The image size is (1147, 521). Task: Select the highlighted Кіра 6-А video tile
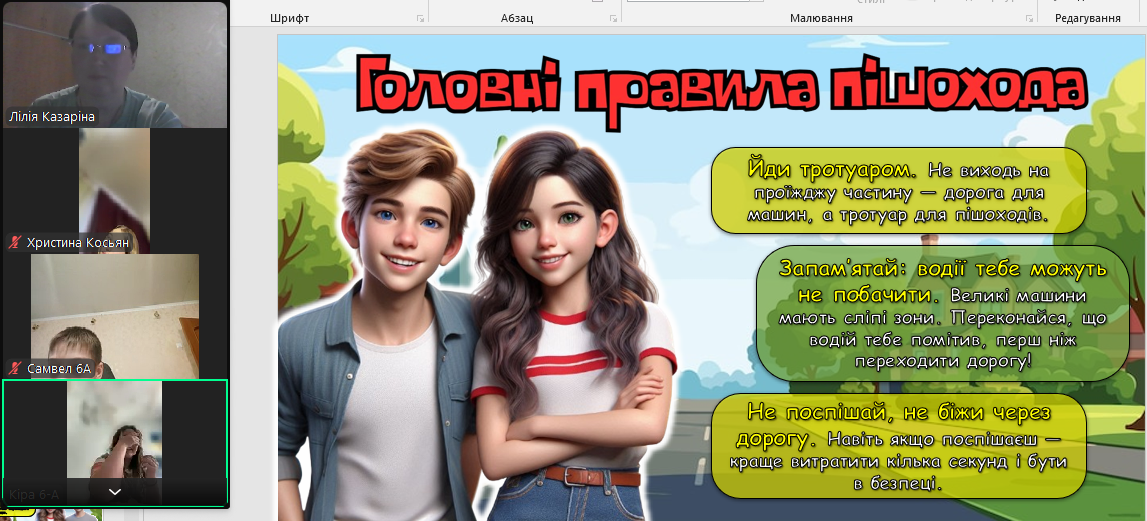(115, 442)
